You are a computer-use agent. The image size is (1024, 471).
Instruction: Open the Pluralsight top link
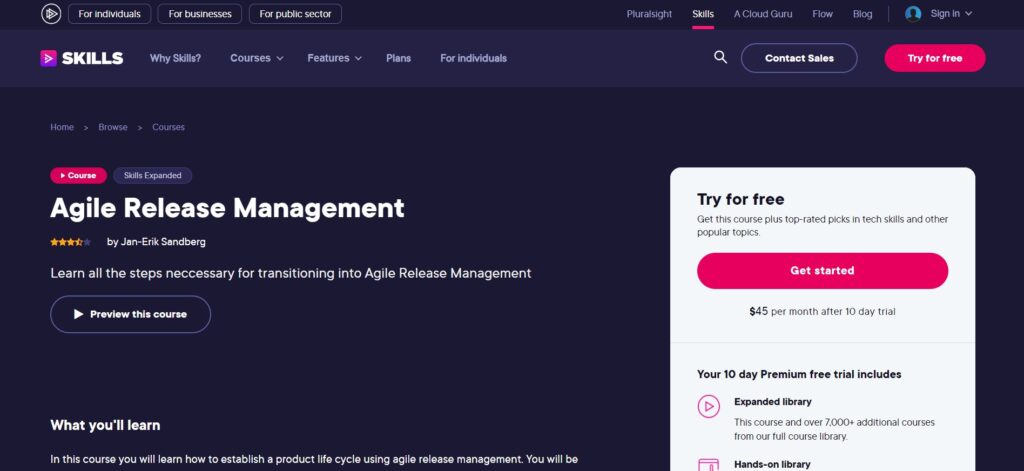(x=649, y=14)
